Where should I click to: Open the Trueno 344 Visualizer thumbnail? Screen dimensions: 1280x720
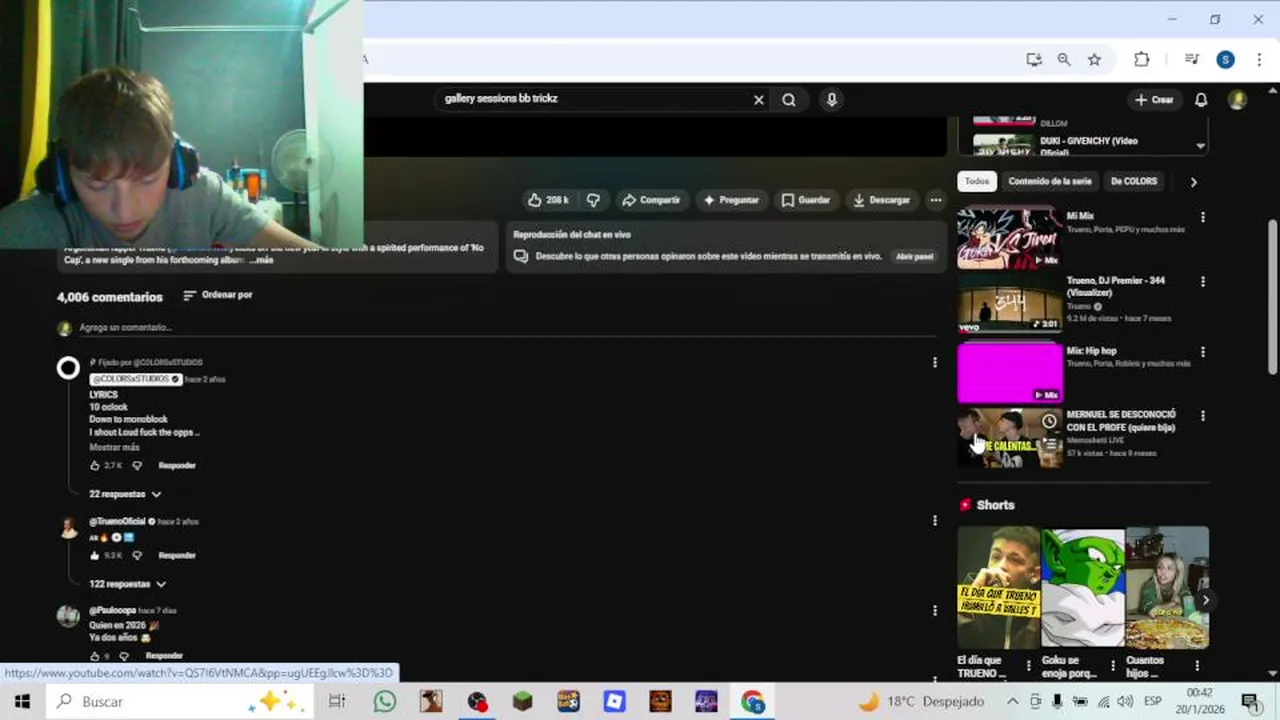pos(1009,303)
